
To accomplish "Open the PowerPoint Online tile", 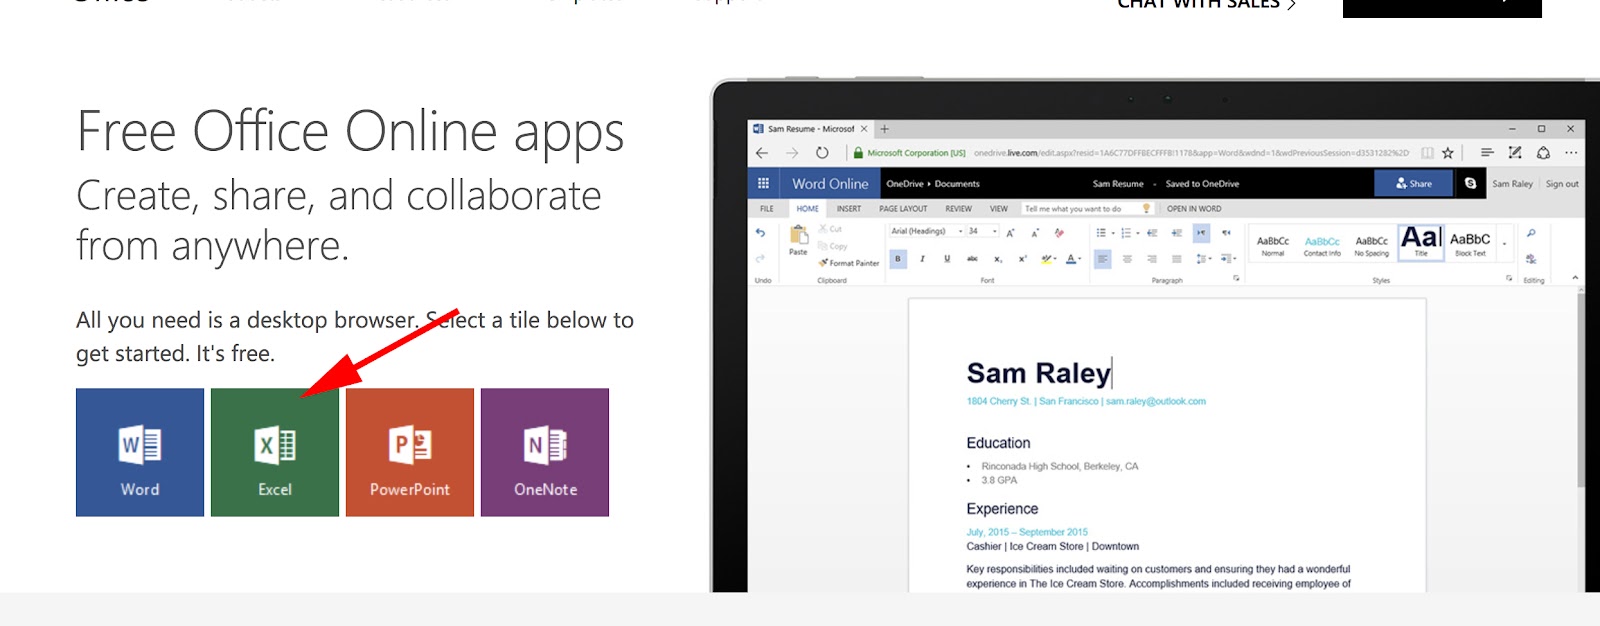I will coord(410,452).
